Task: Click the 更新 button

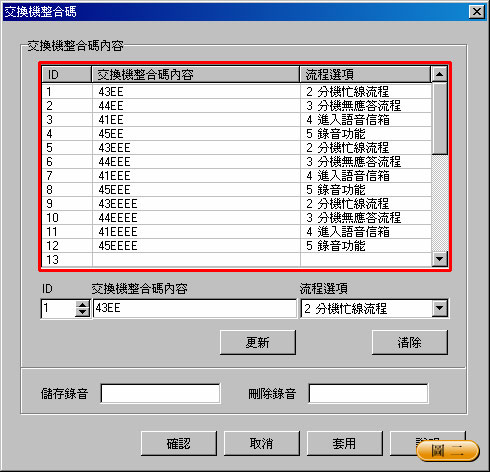Action: (258, 342)
